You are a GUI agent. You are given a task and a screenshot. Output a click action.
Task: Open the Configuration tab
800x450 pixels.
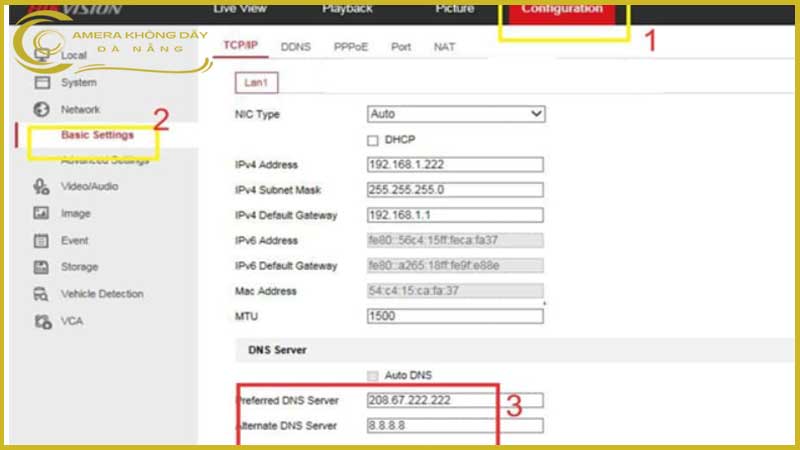point(562,12)
